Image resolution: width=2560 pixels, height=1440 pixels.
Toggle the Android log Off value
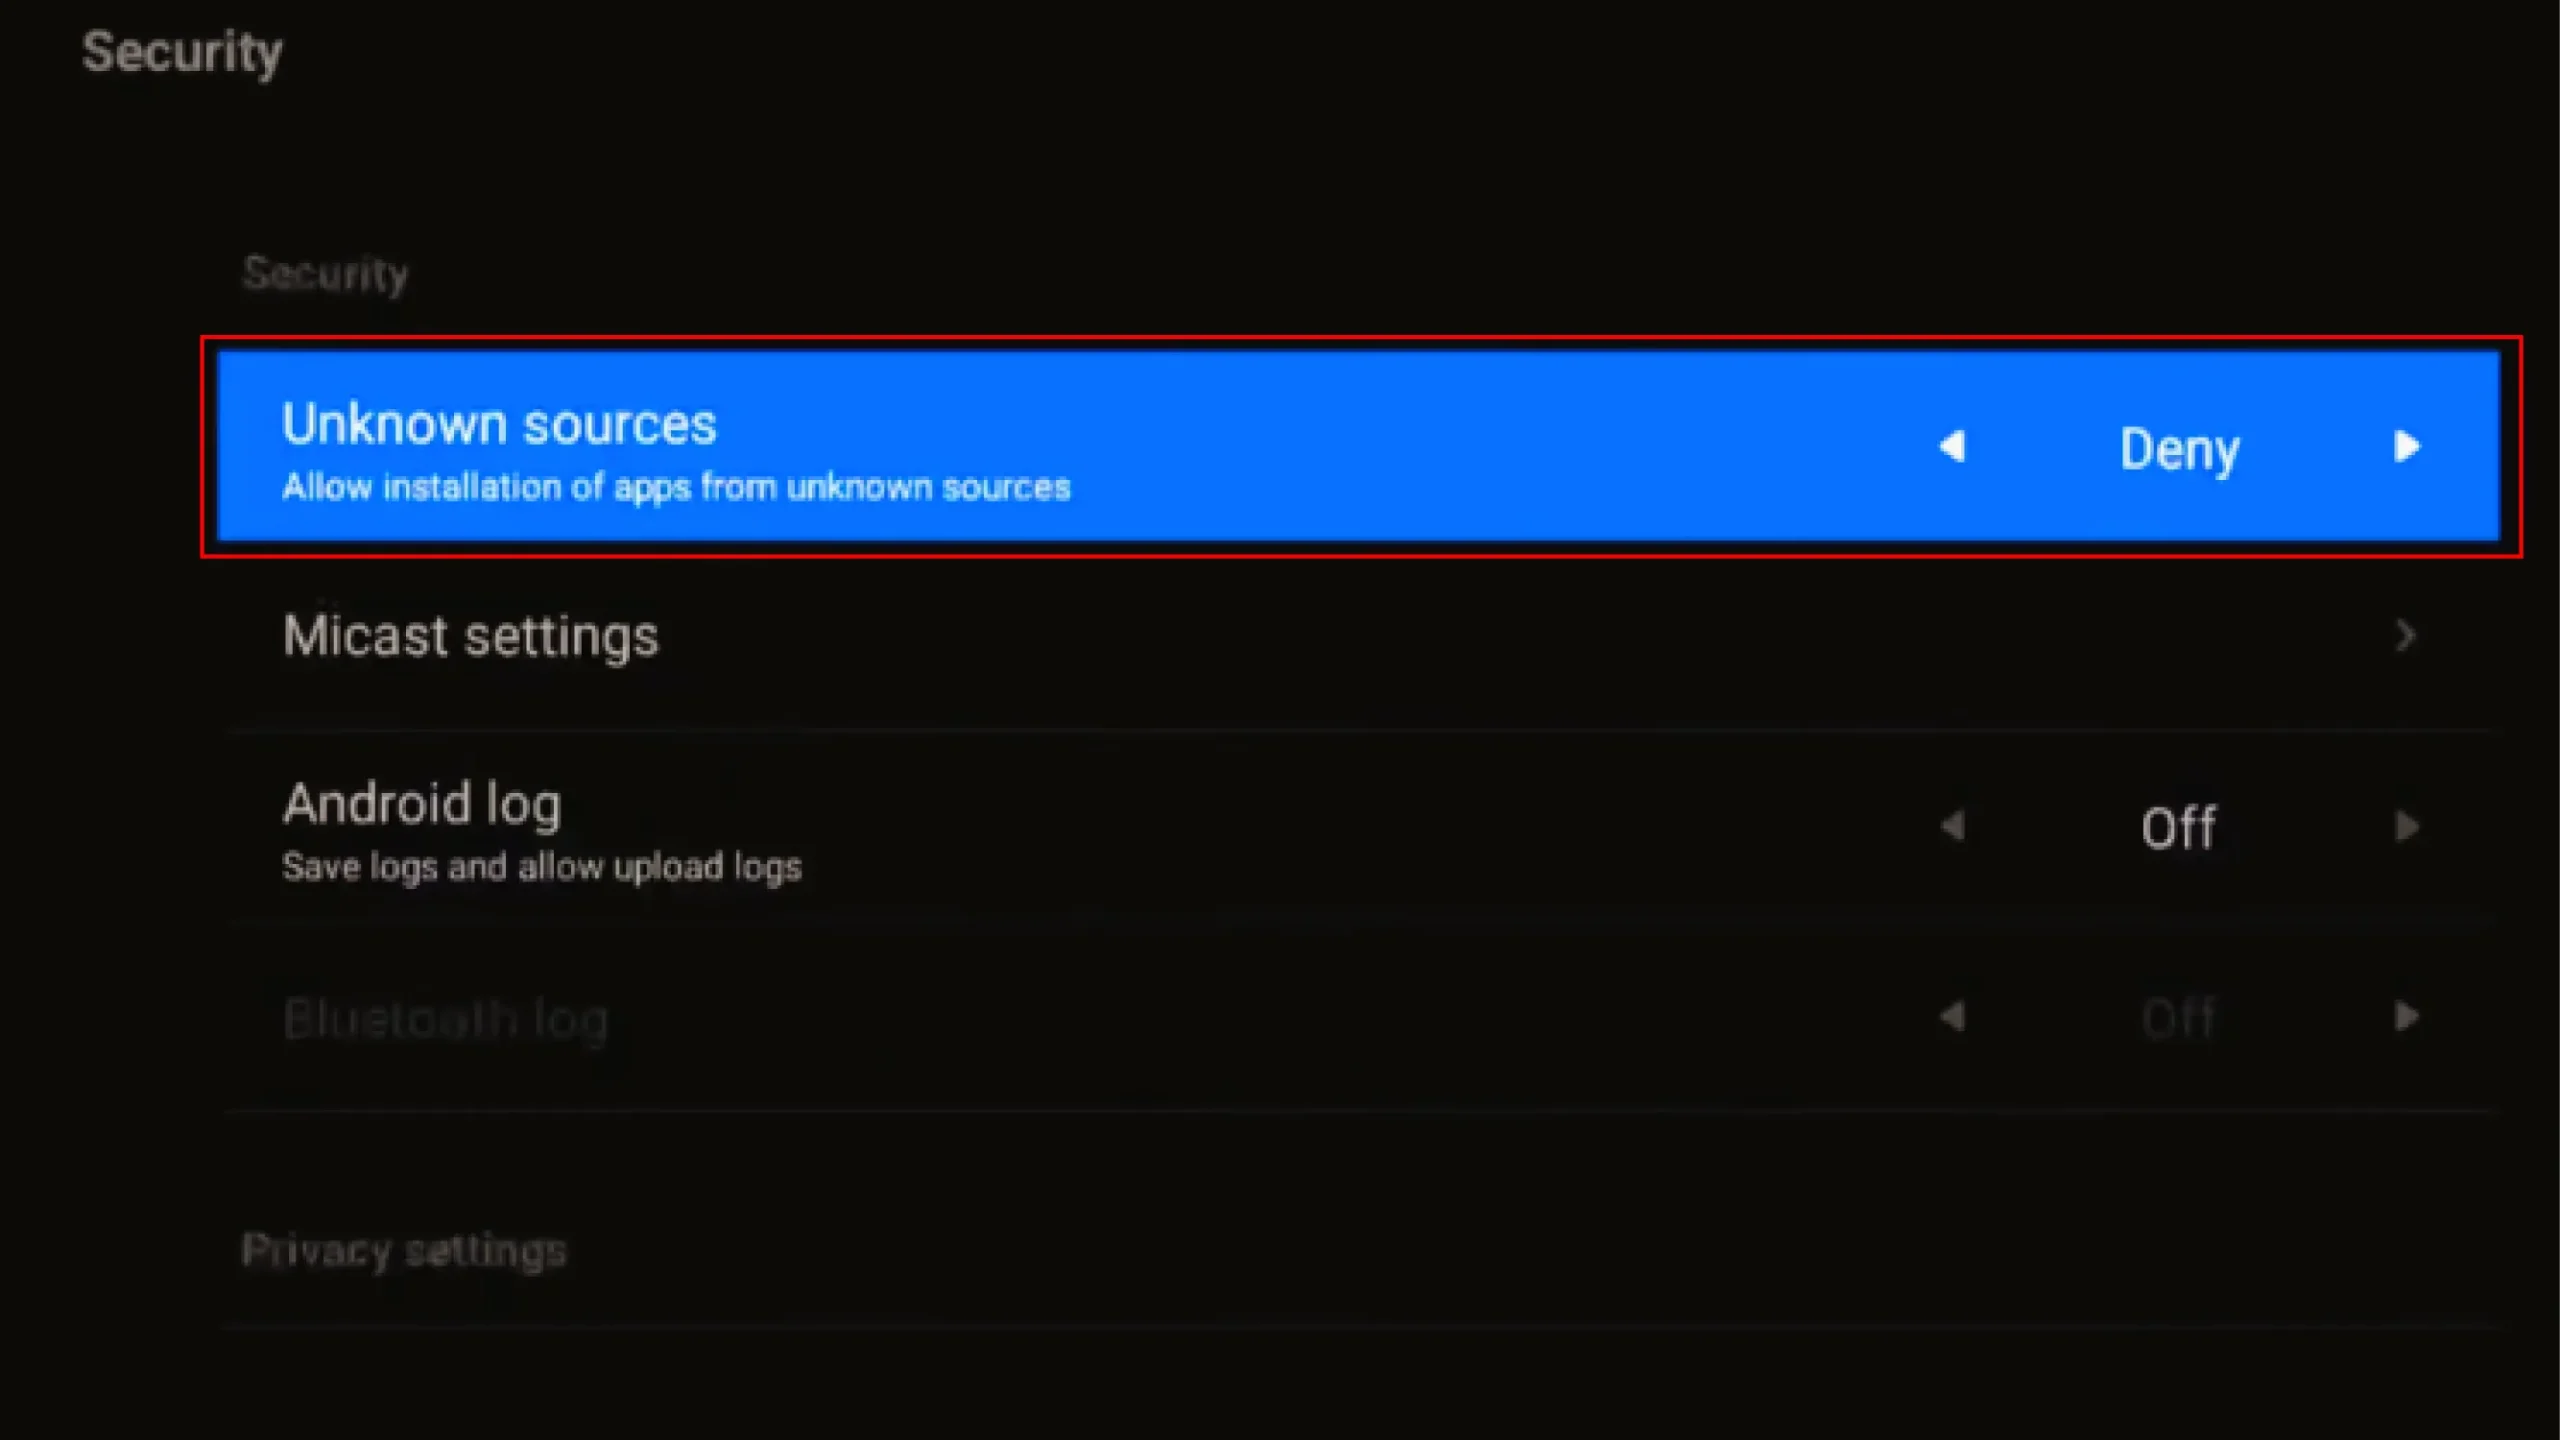pyautogui.click(x=2179, y=828)
